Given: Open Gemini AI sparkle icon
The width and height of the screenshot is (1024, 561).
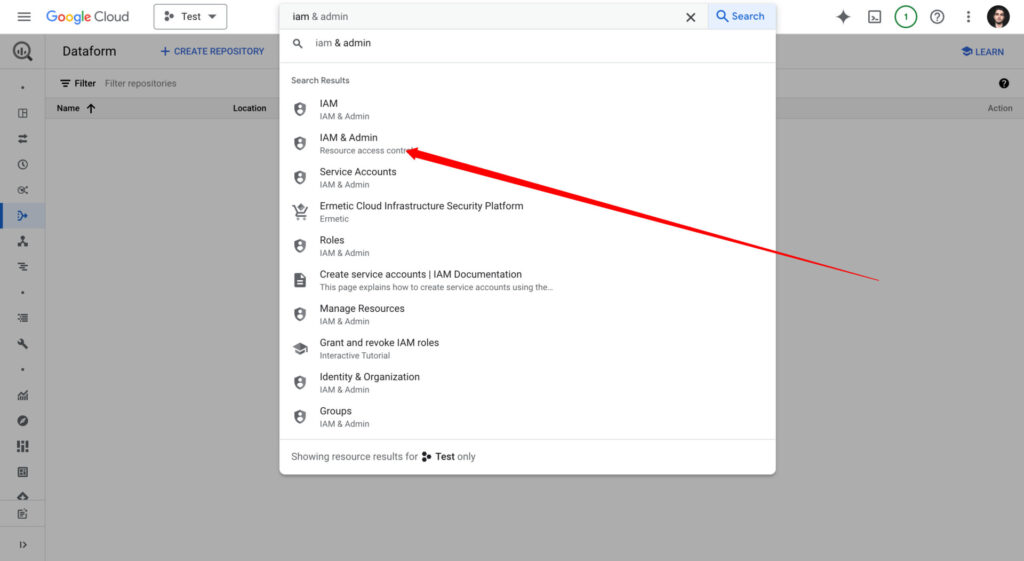Looking at the screenshot, I should click(843, 17).
